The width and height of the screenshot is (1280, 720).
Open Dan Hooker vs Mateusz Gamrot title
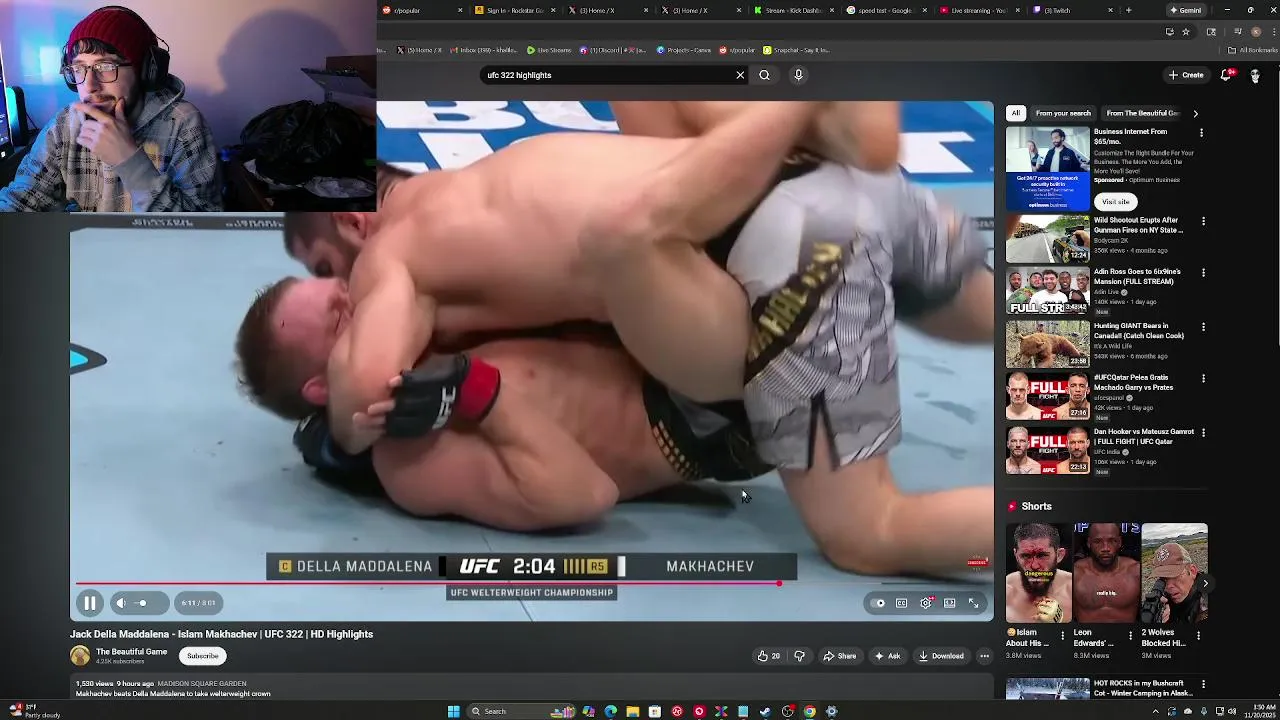pyautogui.click(x=1143, y=436)
